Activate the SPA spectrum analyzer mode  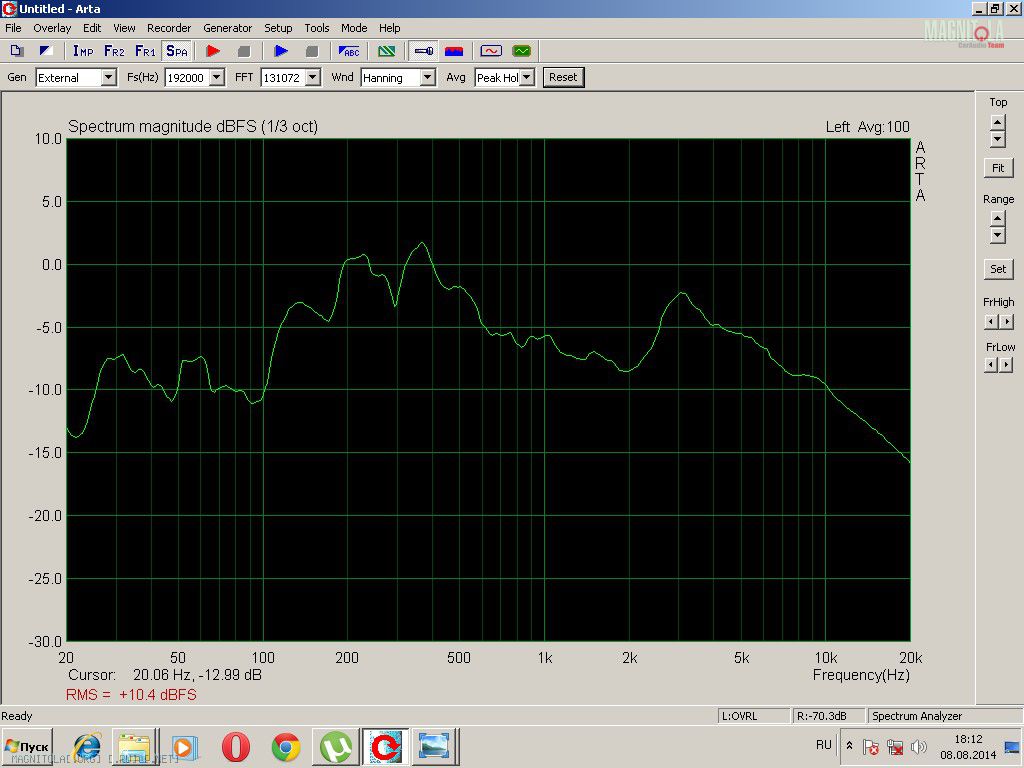(x=176, y=51)
